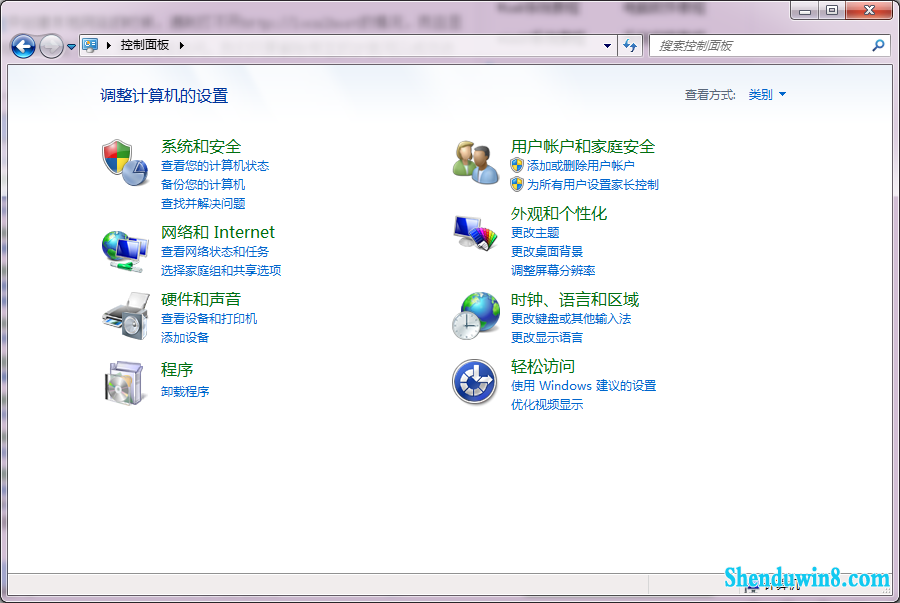The height and width of the screenshot is (603, 900).
Task: Click the search magnifier icon
Action: 878,45
